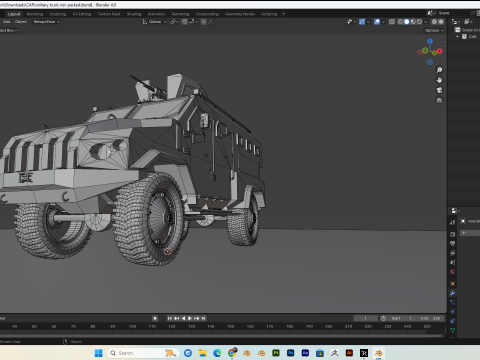
Task: Open the Options dropdown in viewport
Action: (434, 30)
